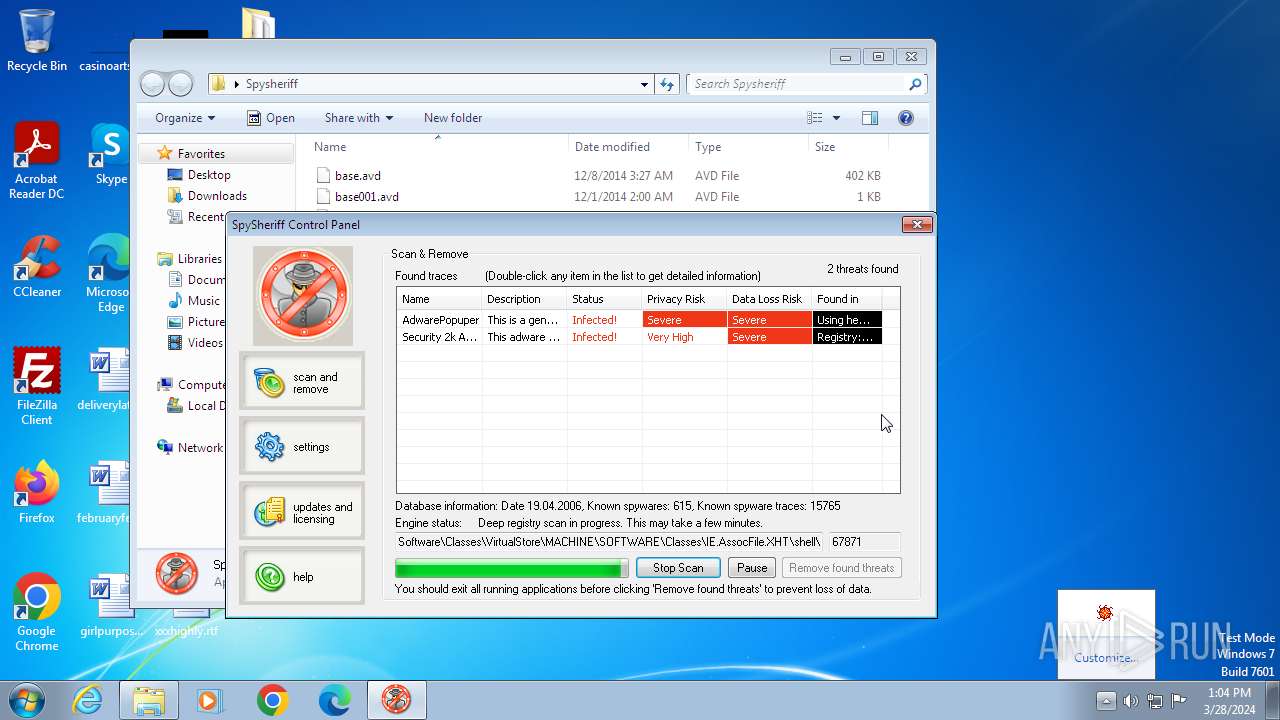Toggle the preview pane icon
Screen dimensions: 1280x720
870,118
